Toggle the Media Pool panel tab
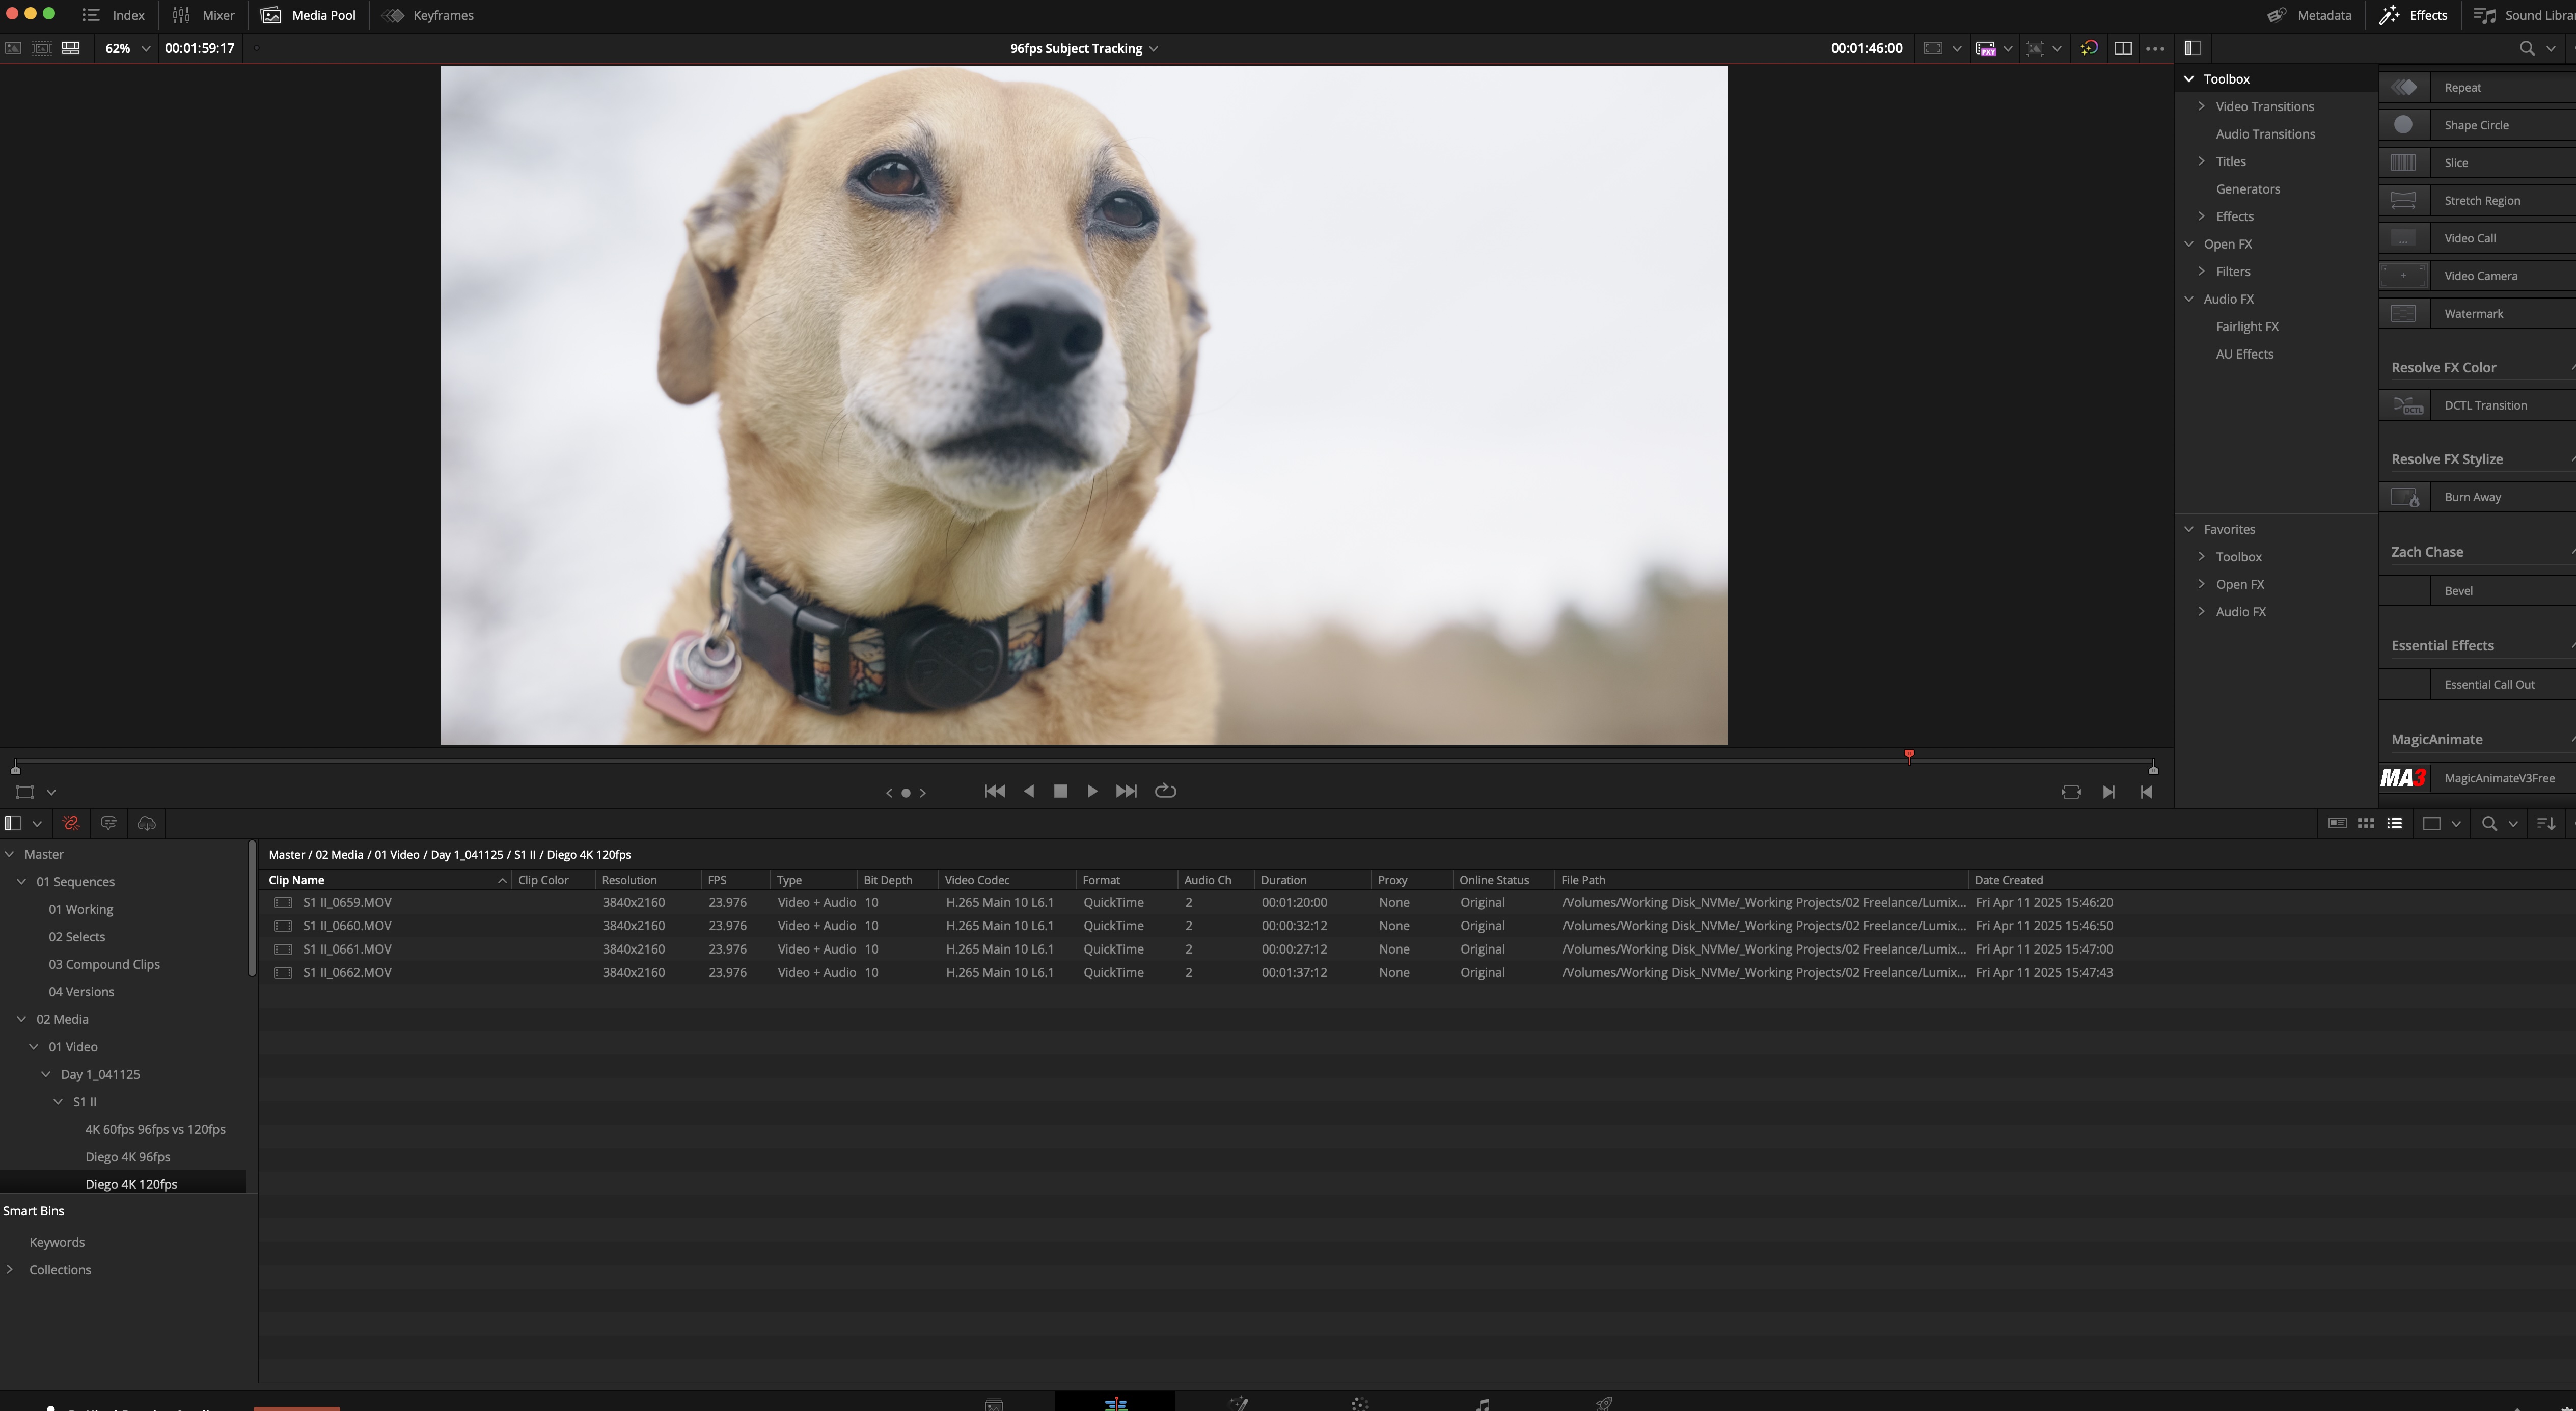2576x1411 pixels. point(308,15)
